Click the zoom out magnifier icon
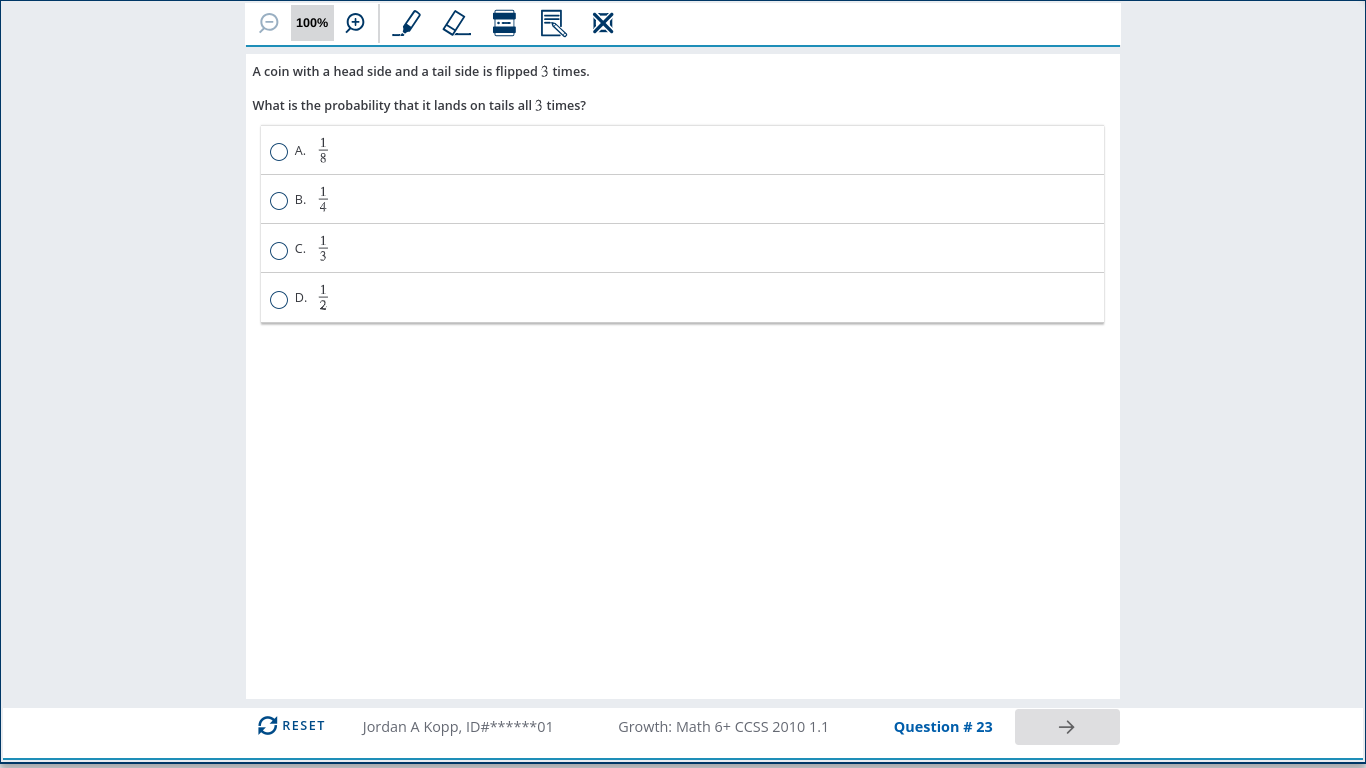This screenshot has width=1366, height=768. pos(269,22)
